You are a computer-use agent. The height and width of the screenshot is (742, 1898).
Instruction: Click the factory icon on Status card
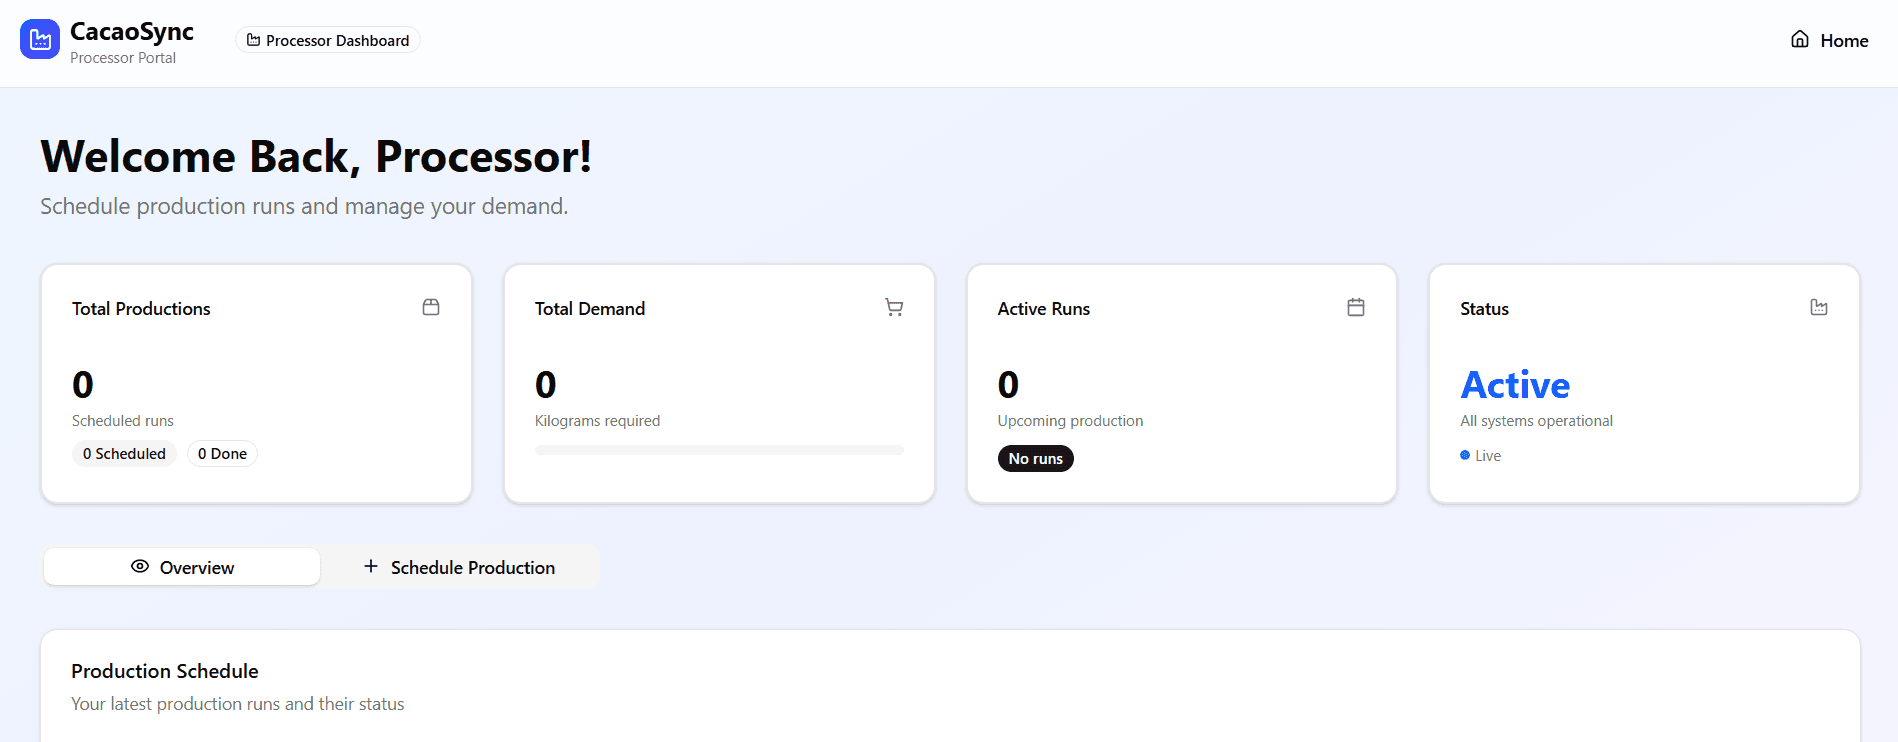1819,307
